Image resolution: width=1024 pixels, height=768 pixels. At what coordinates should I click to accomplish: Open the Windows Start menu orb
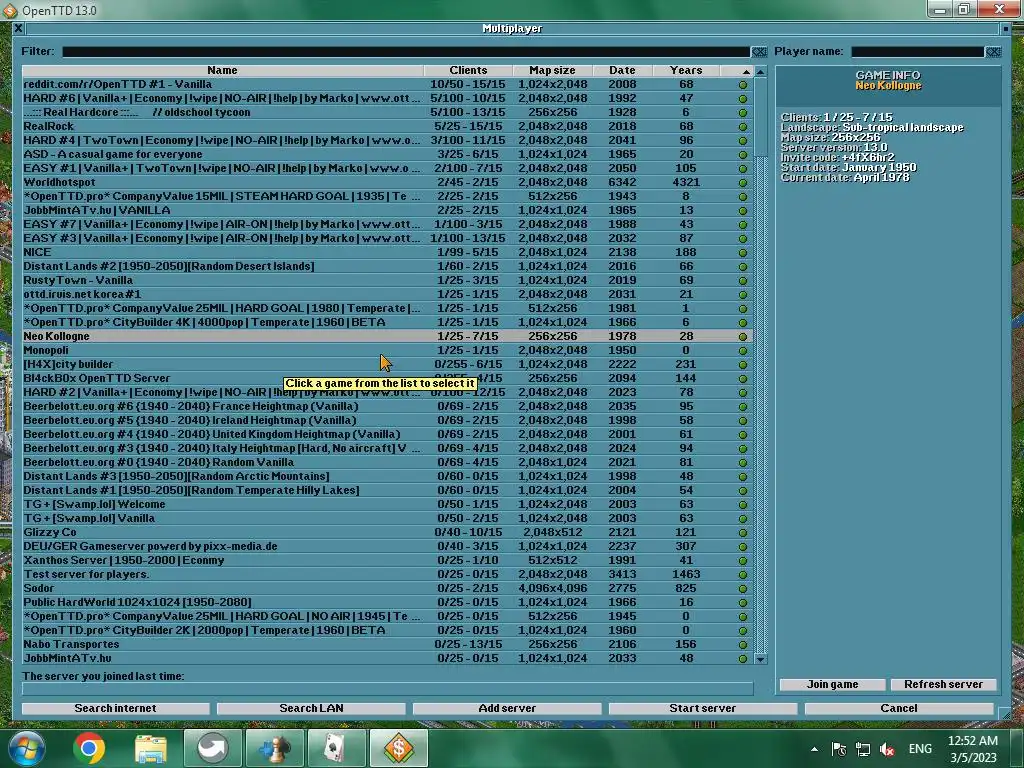click(x=26, y=748)
